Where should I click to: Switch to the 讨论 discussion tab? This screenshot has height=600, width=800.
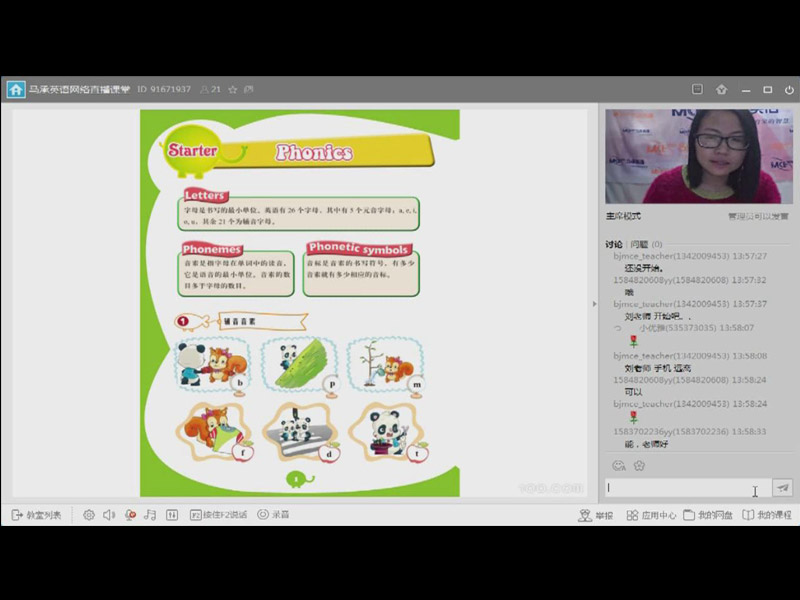pos(613,244)
